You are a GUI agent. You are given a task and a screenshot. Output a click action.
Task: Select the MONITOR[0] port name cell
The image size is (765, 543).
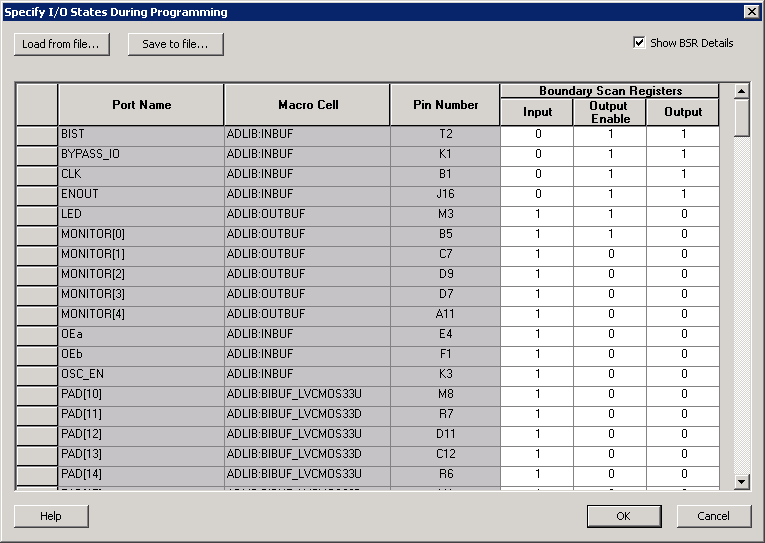pyautogui.click(x=141, y=234)
